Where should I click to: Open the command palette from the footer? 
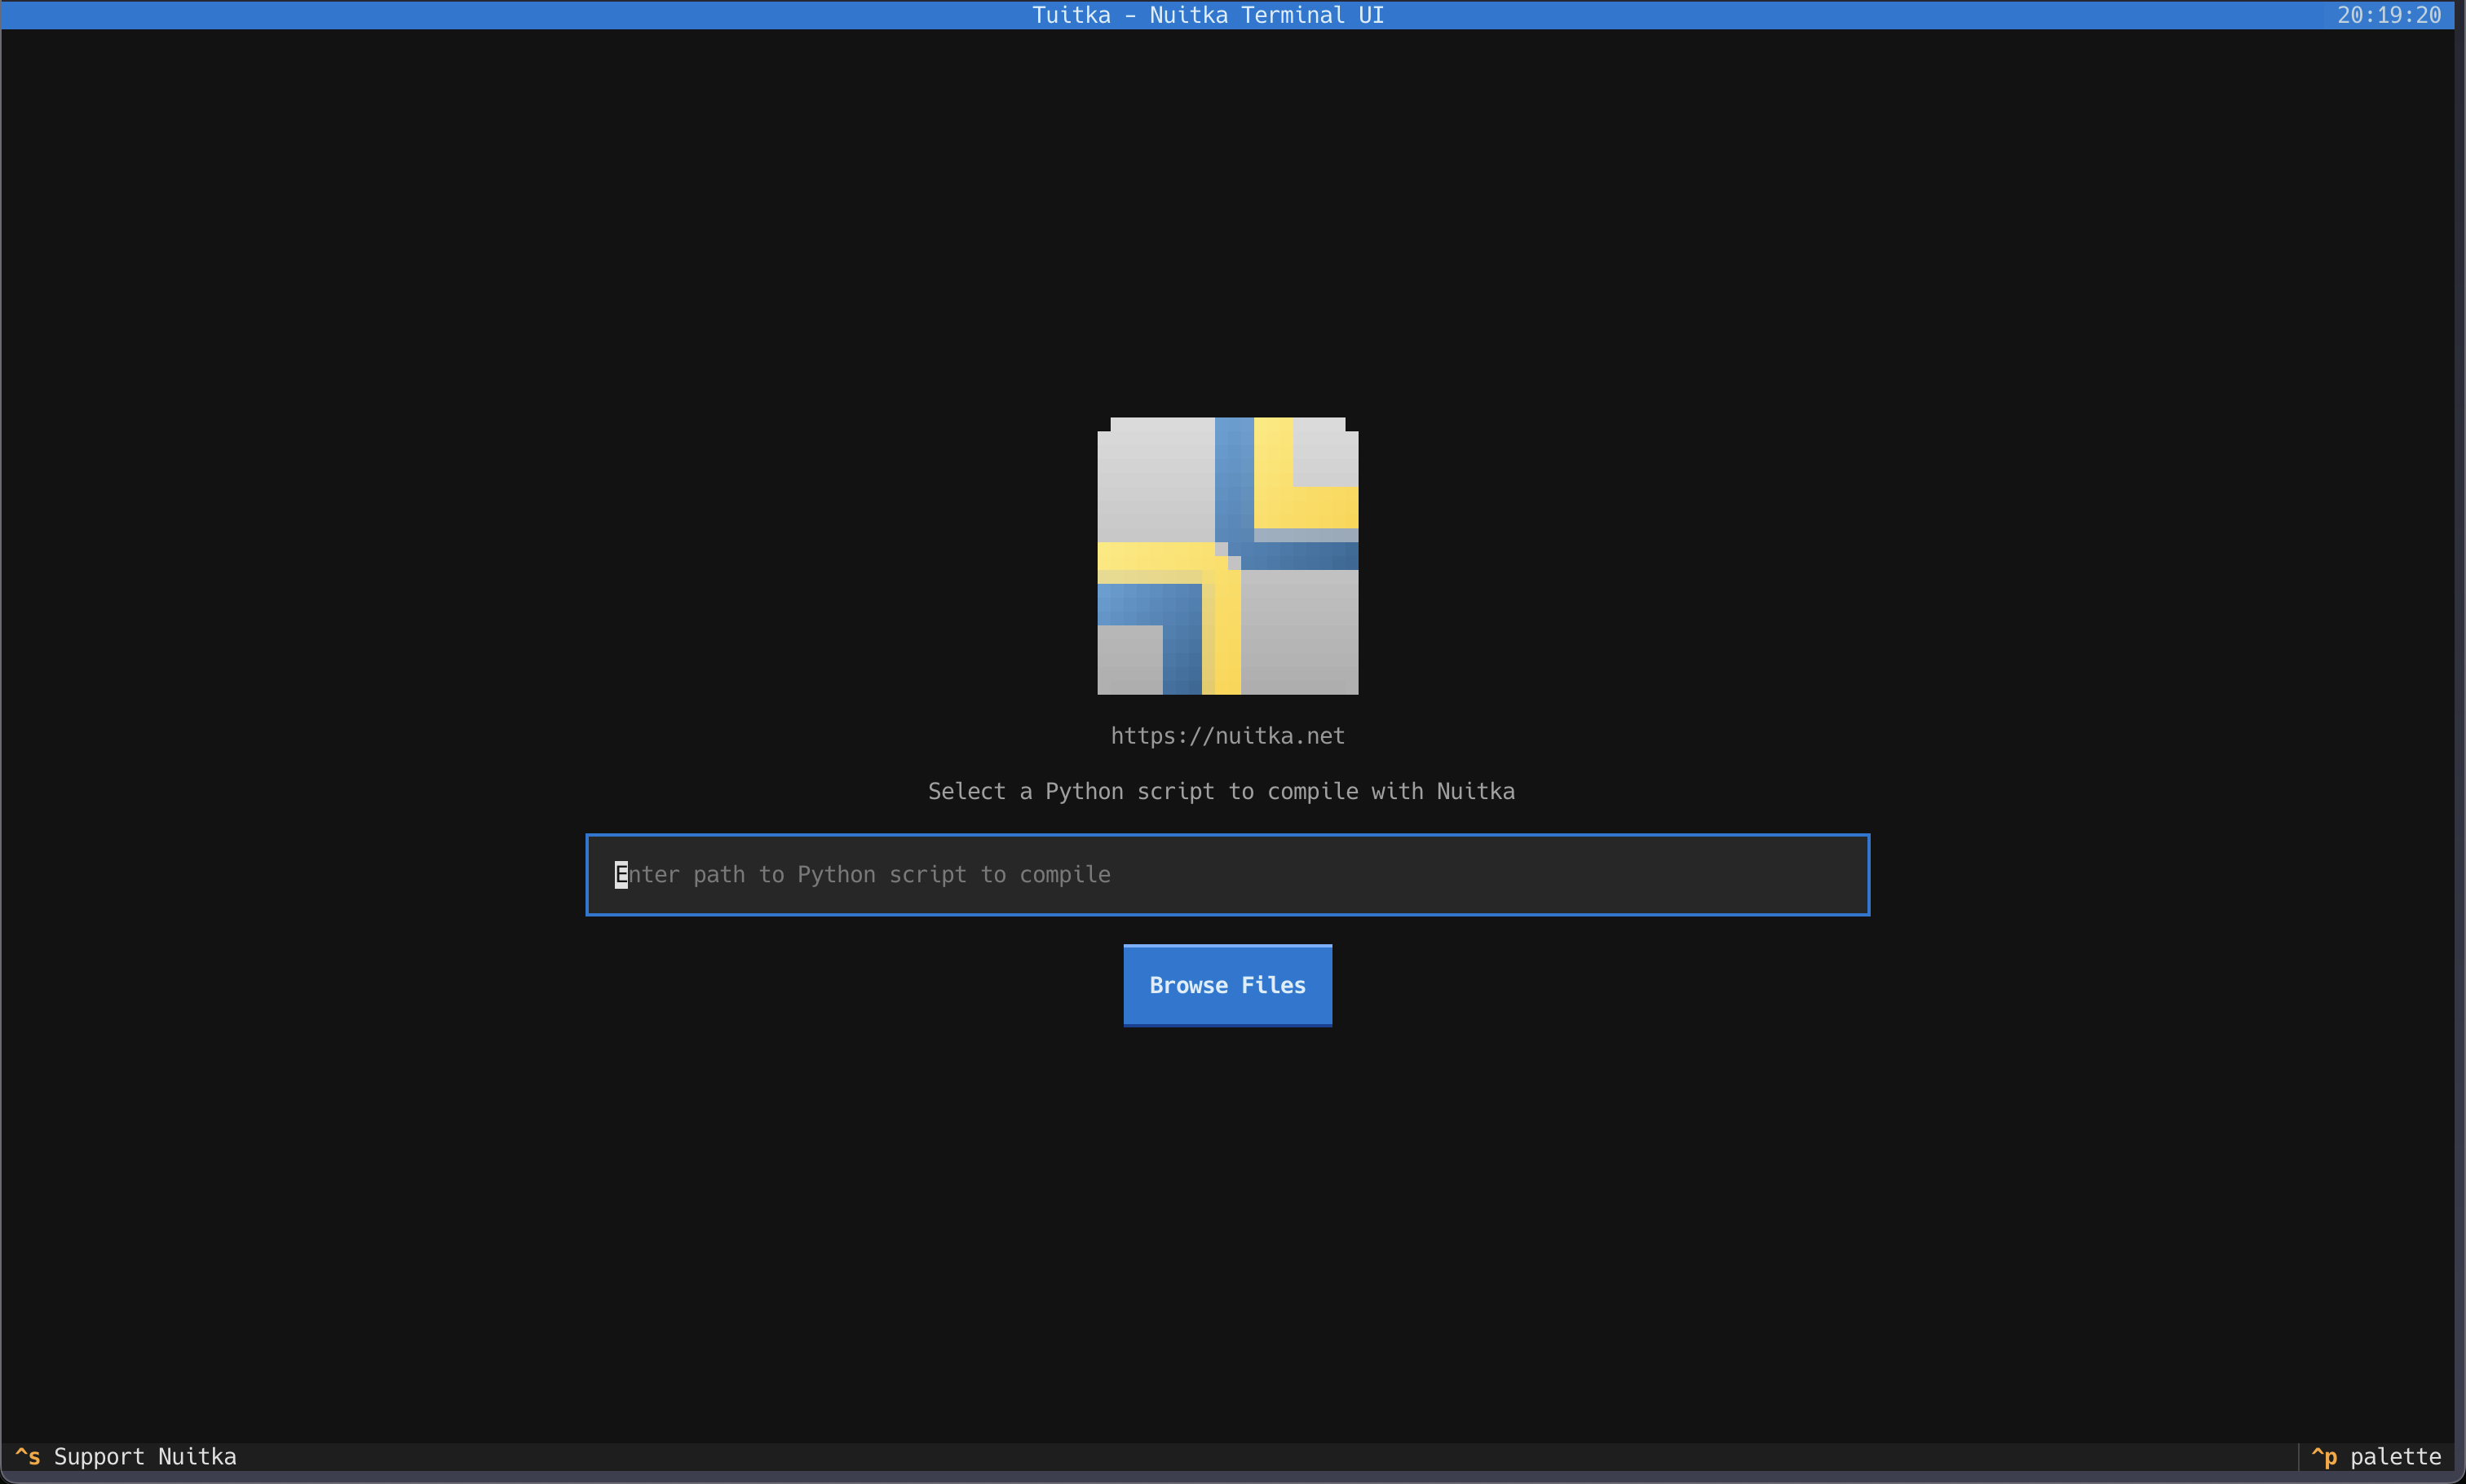(x=2376, y=1456)
